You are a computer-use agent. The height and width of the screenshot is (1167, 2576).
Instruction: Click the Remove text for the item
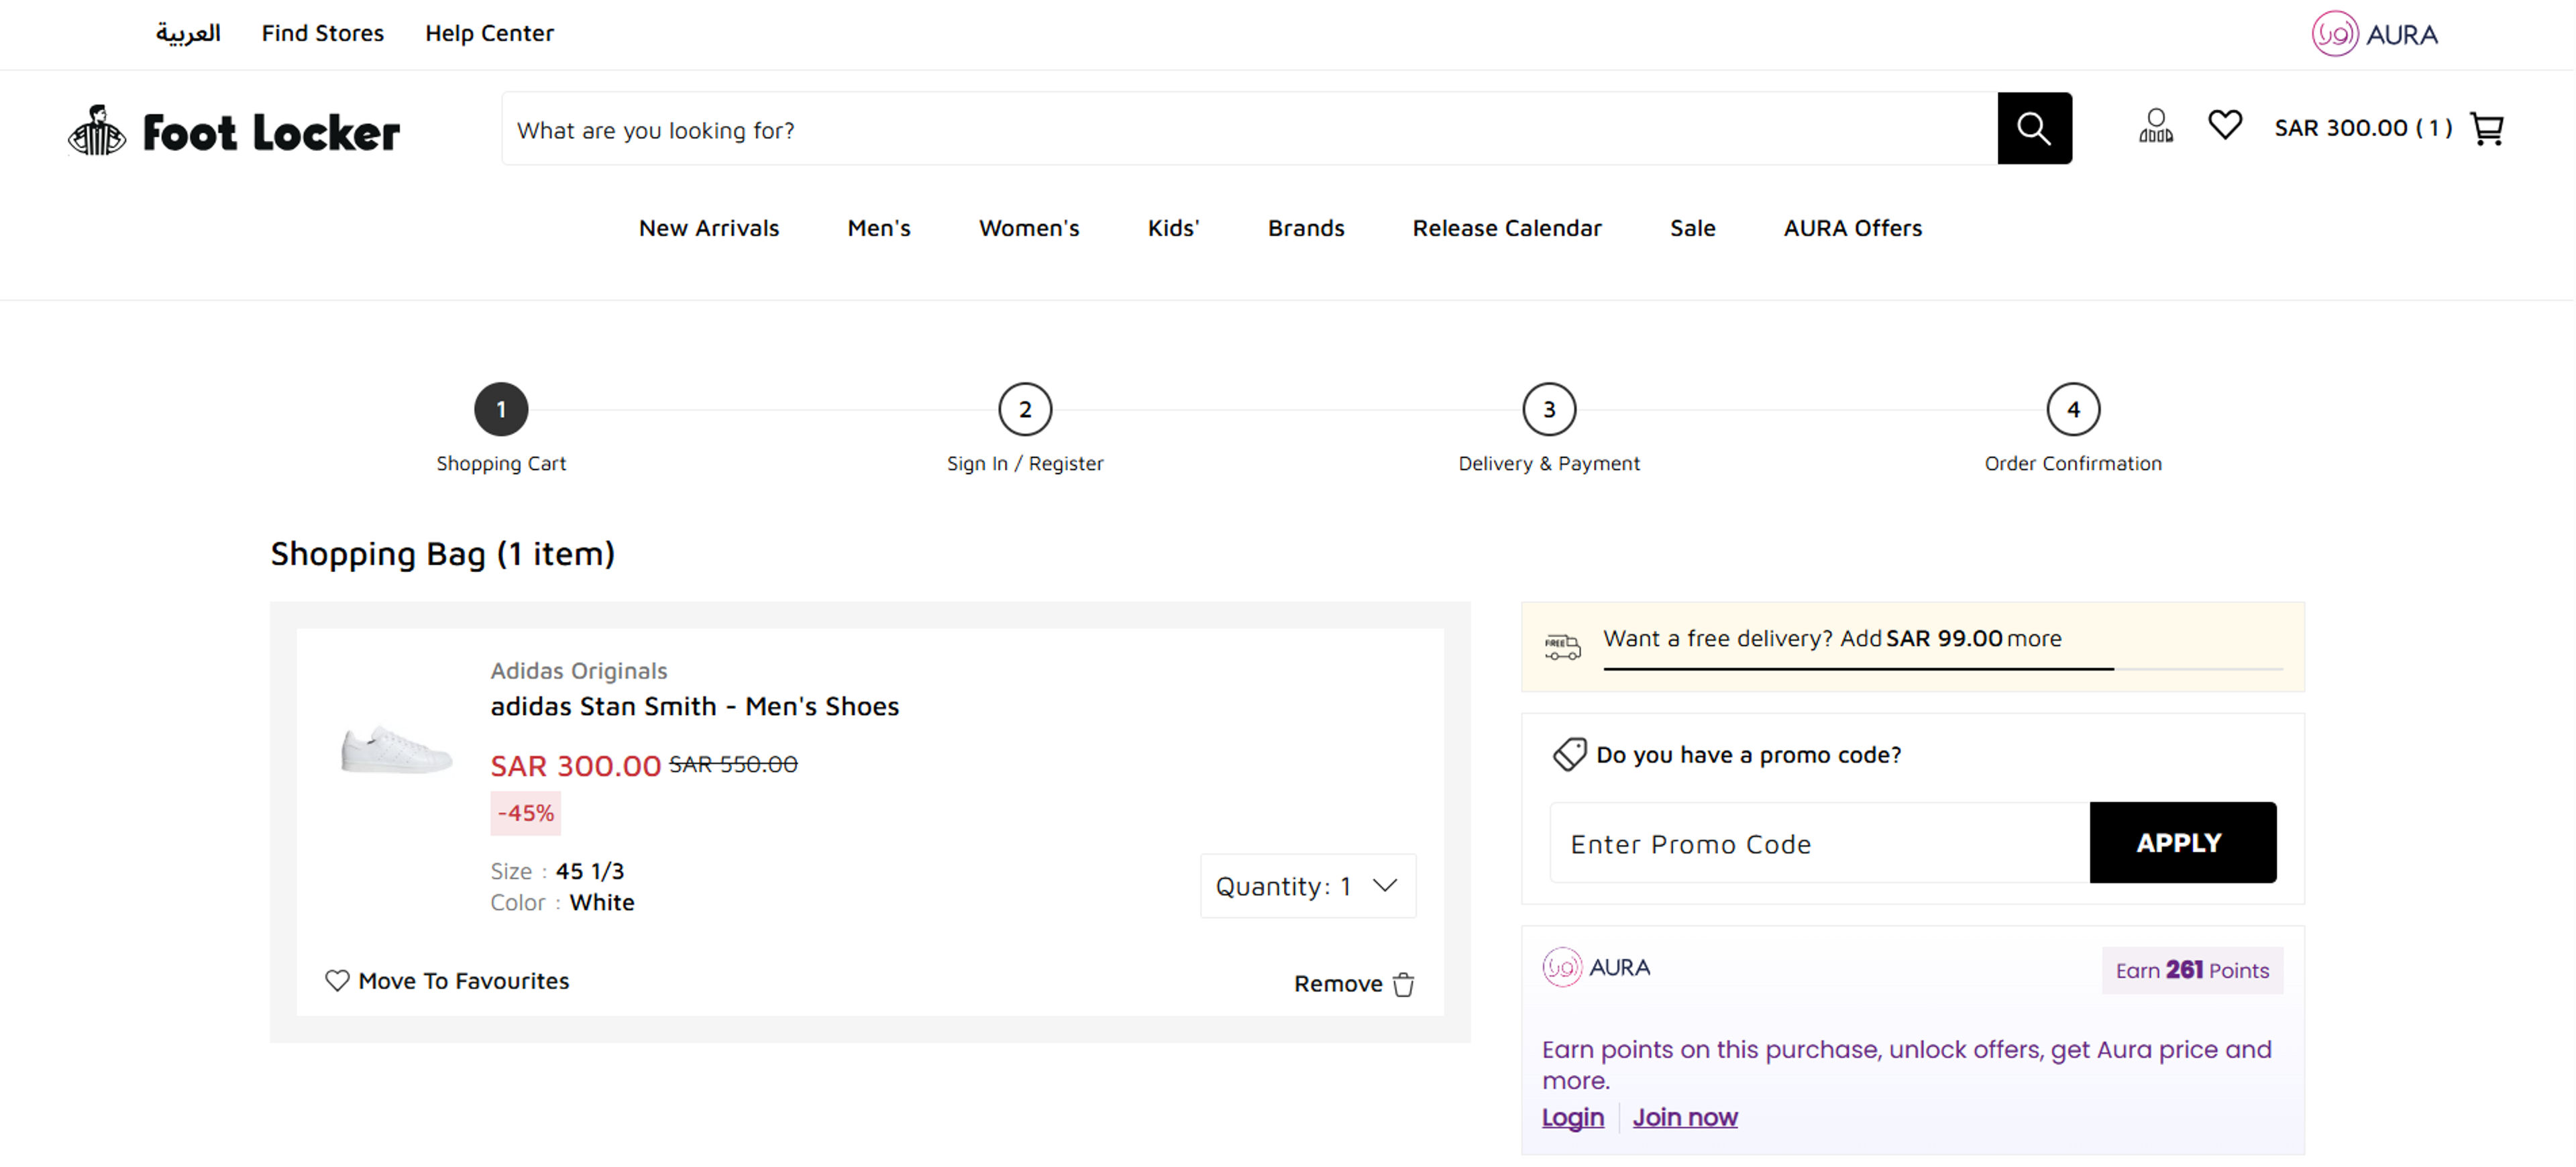pyautogui.click(x=1338, y=984)
